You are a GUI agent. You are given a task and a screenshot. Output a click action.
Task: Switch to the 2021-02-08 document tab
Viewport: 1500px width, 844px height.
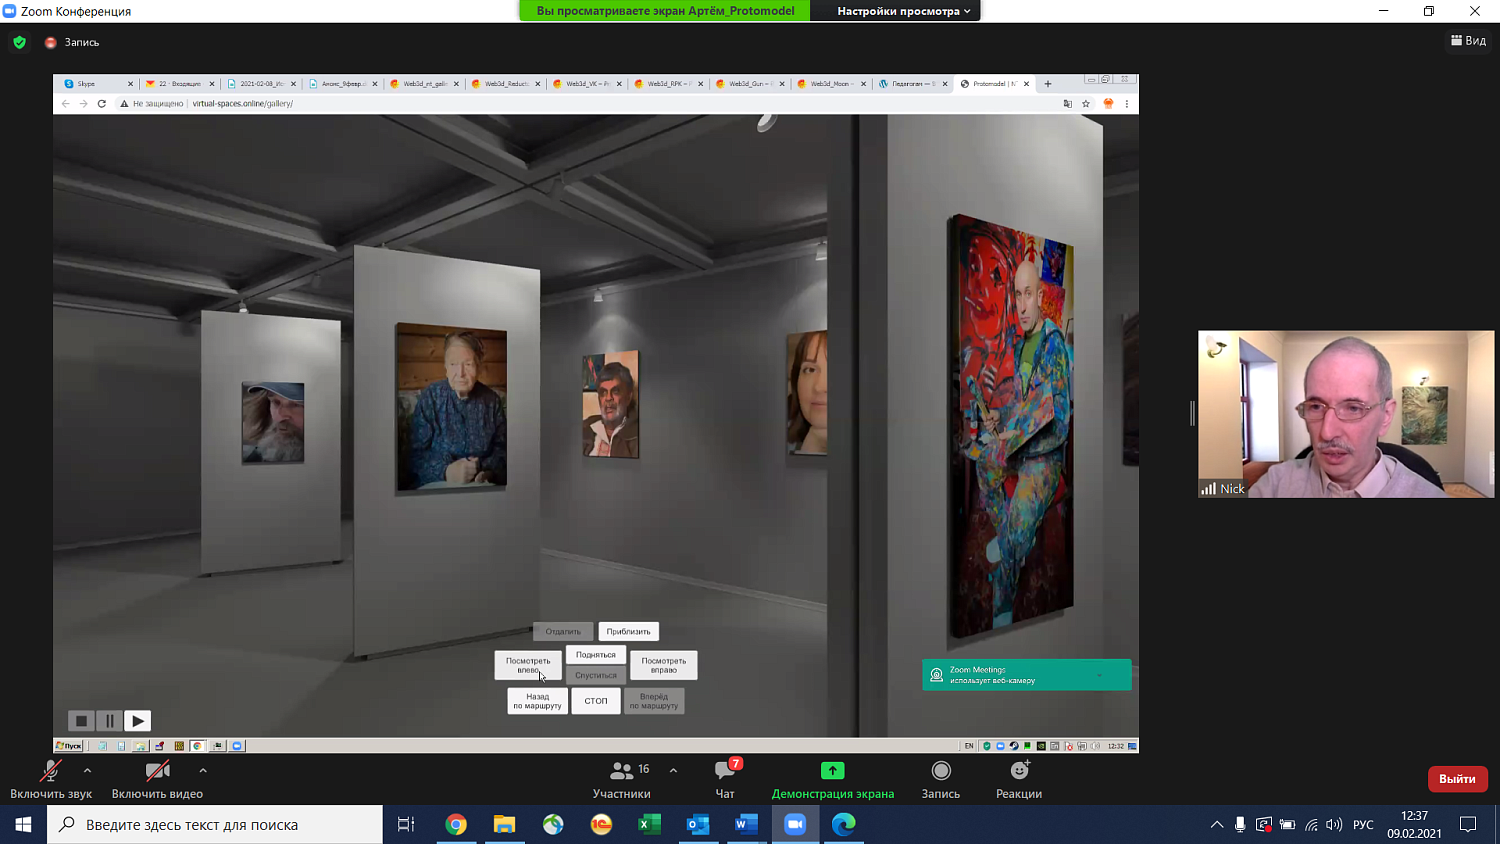[261, 84]
